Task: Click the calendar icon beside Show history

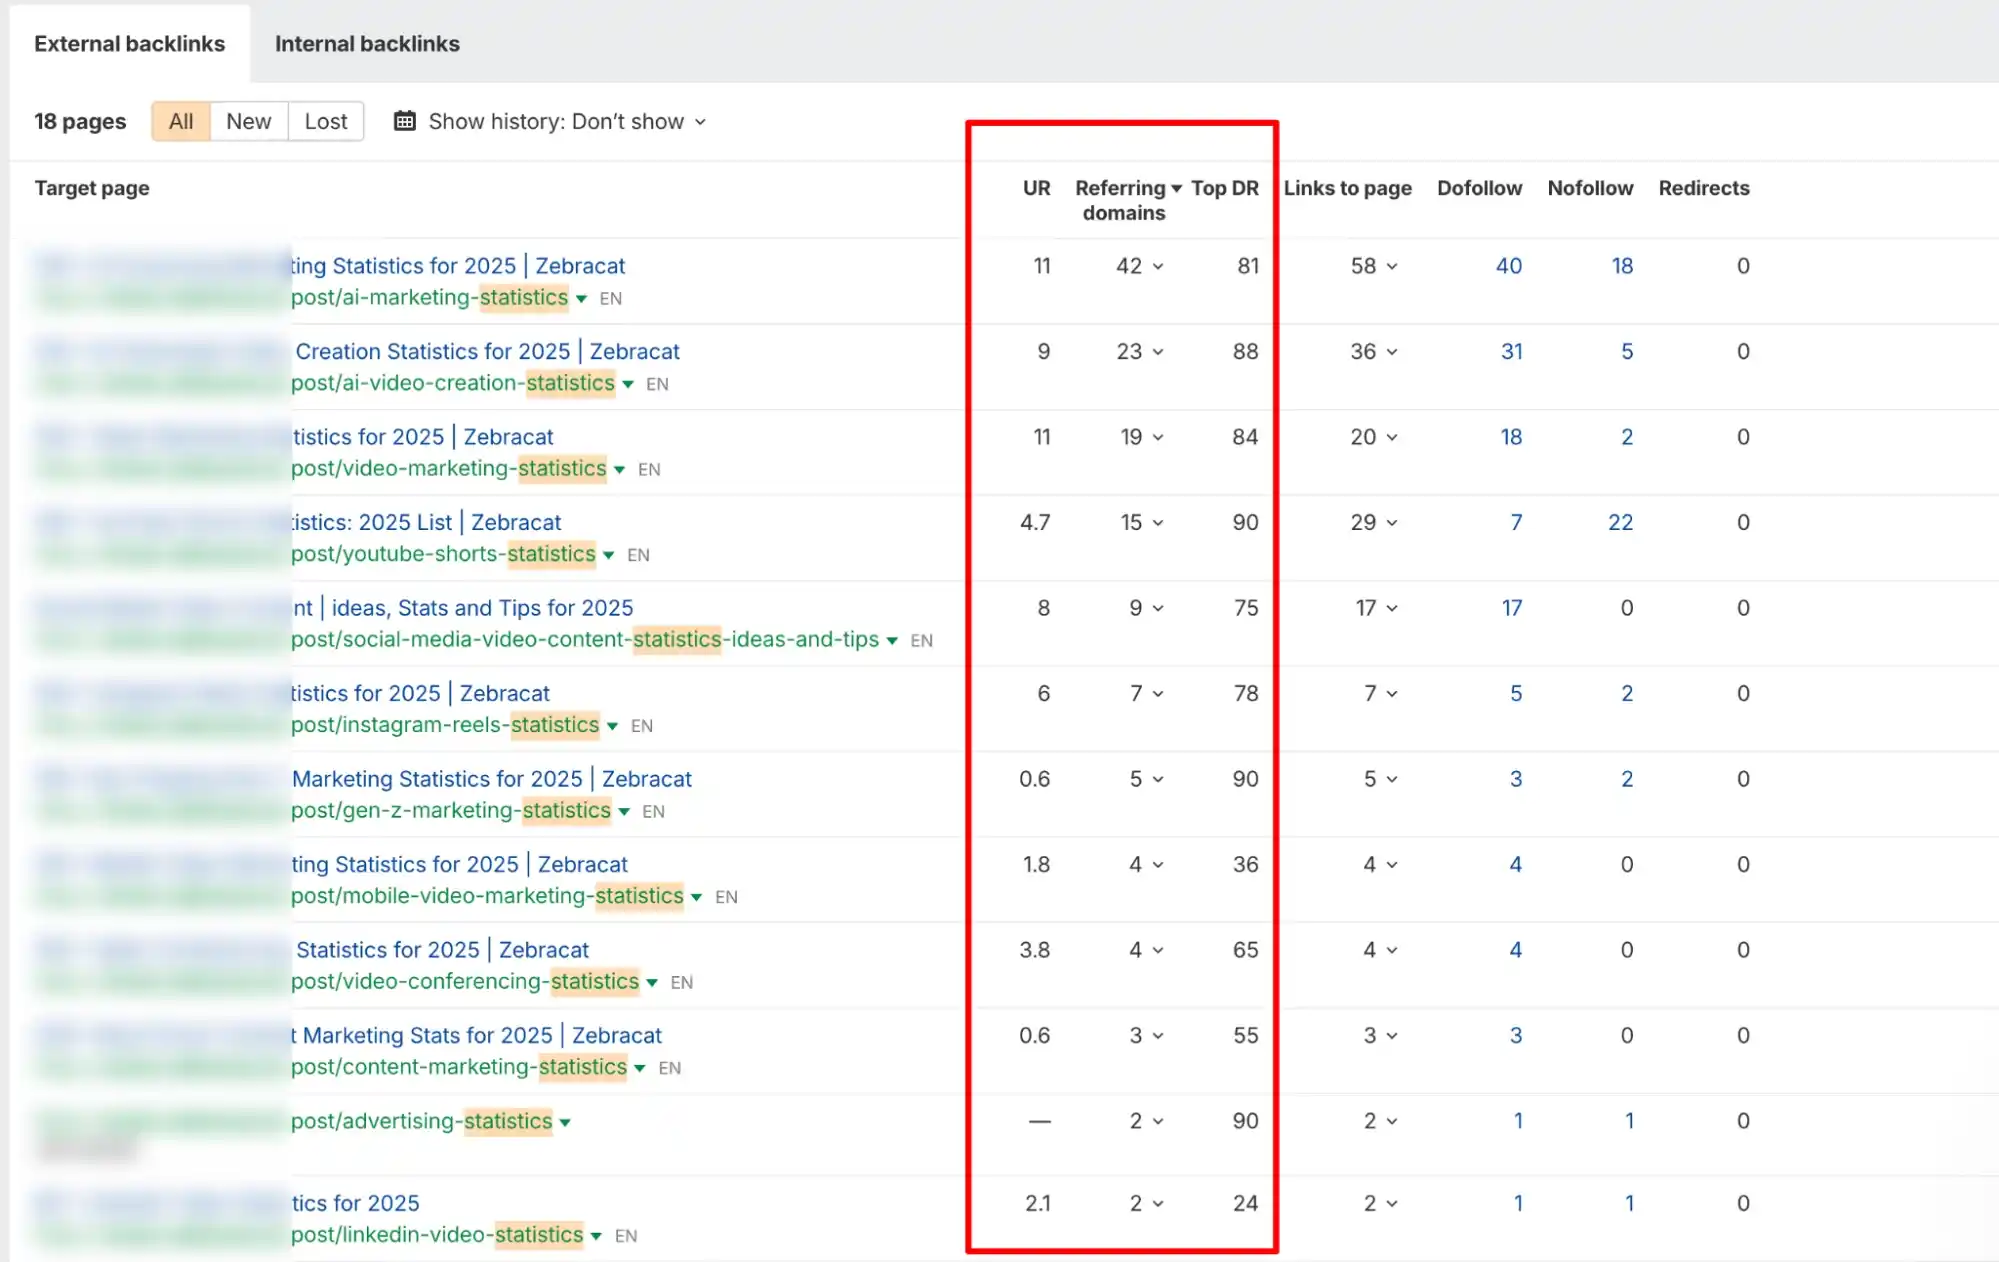Action: click(x=404, y=121)
